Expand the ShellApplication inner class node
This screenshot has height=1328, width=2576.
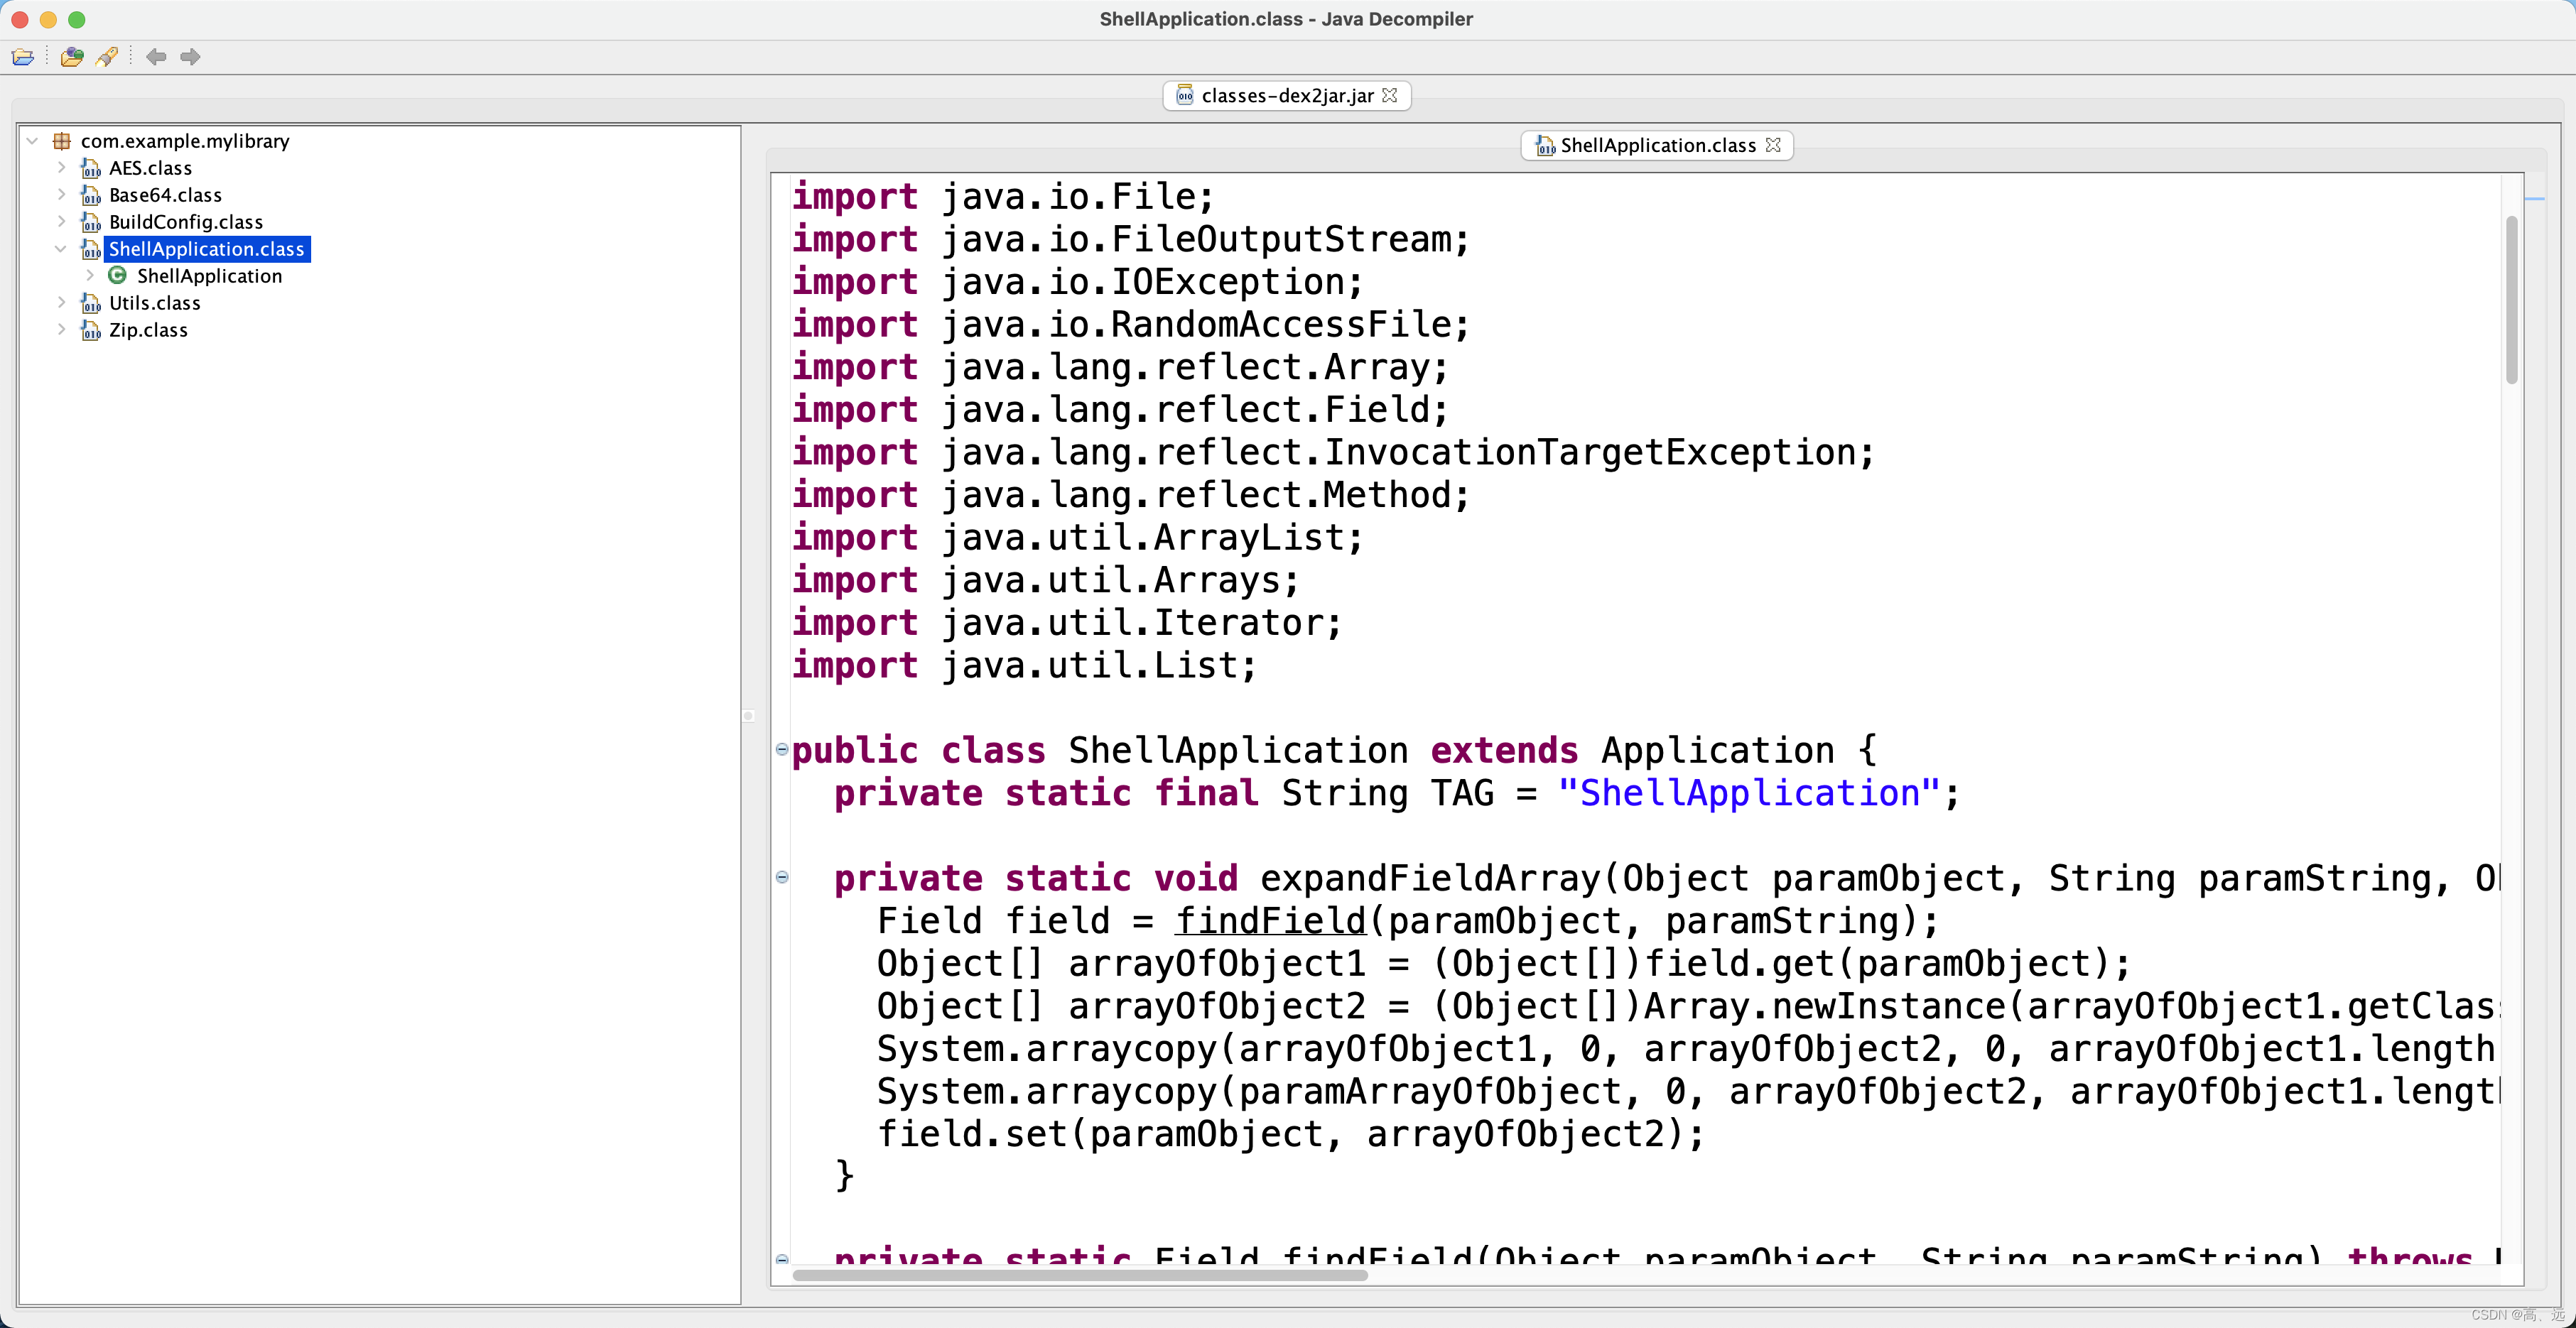[89, 275]
